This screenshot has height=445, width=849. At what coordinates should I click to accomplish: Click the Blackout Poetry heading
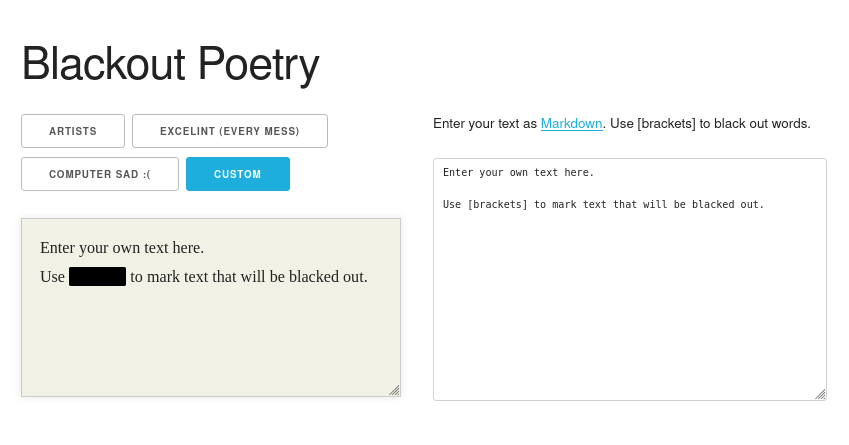pyautogui.click(x=170, y=64)
